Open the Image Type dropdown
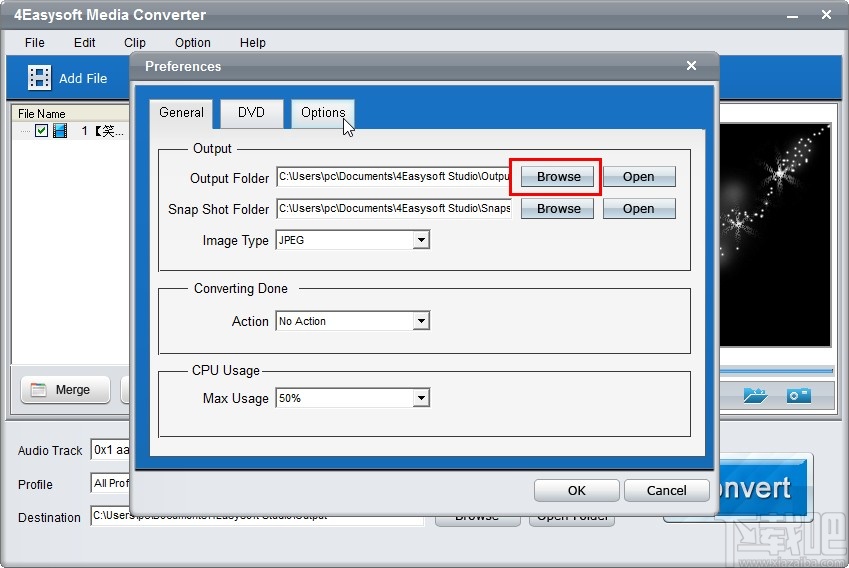The width and height of the screenshot is (849, 568). click(421, 240)
